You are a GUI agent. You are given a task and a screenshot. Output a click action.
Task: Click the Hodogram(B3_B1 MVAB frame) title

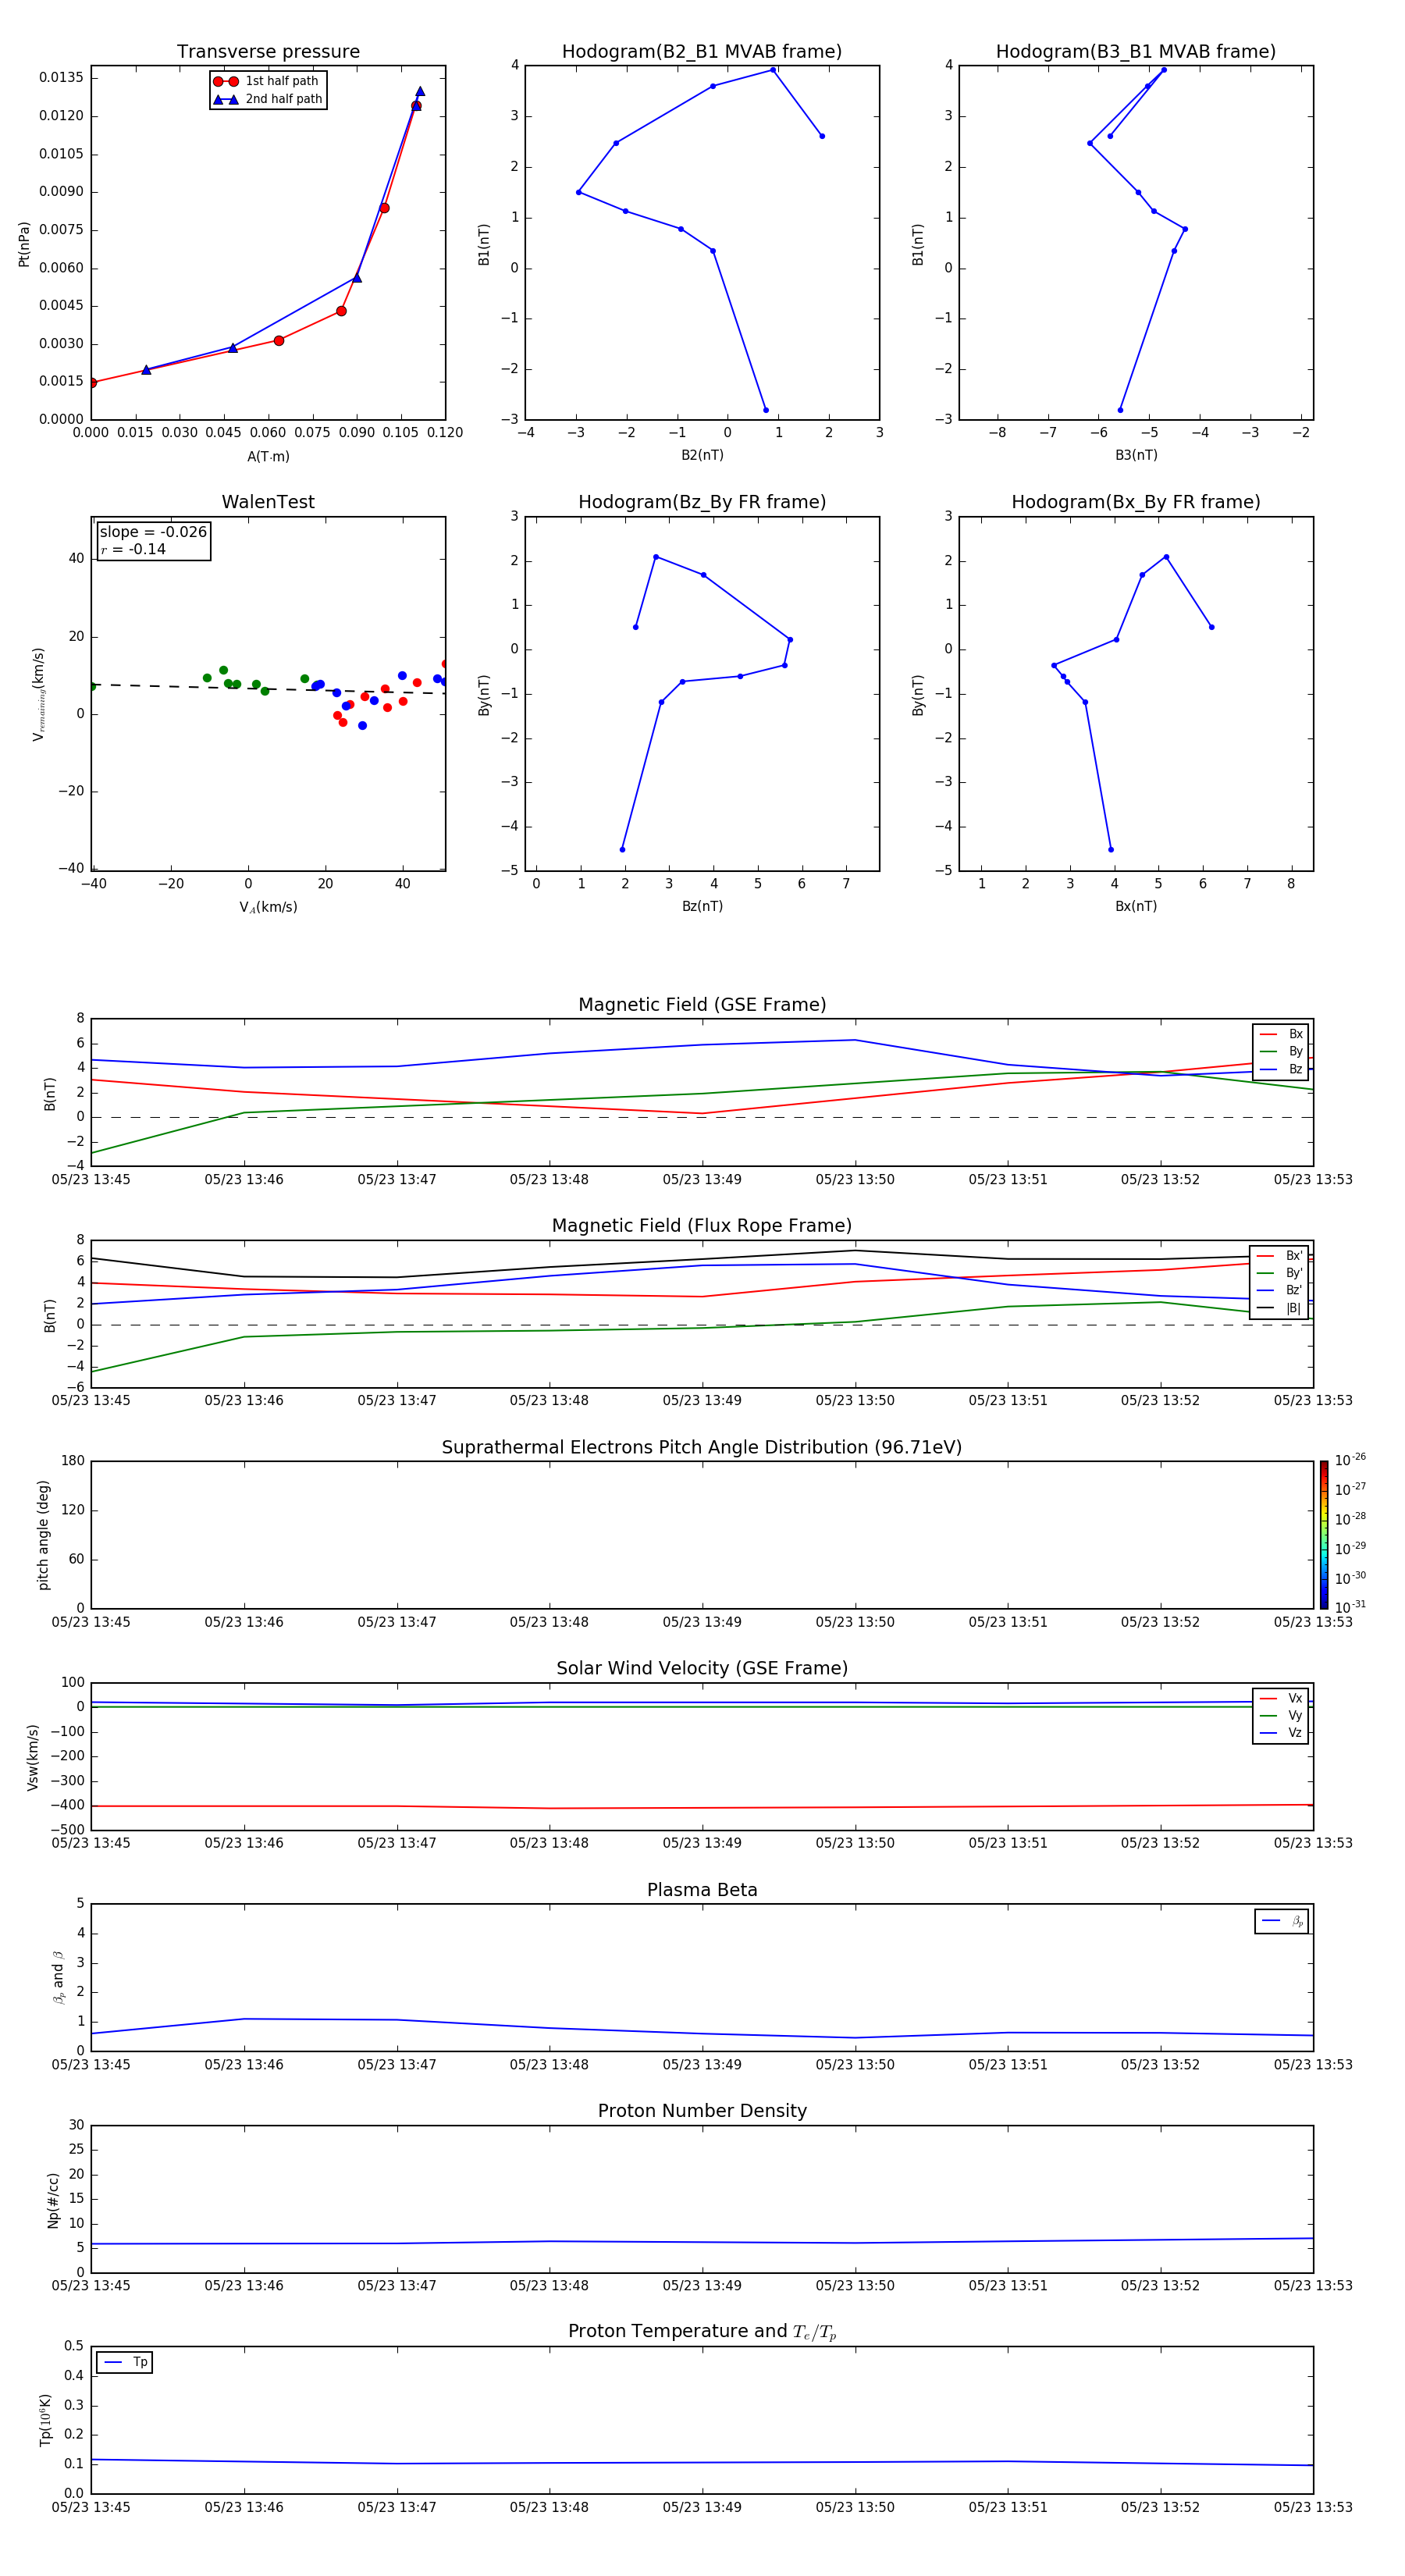click(1136, 52)
